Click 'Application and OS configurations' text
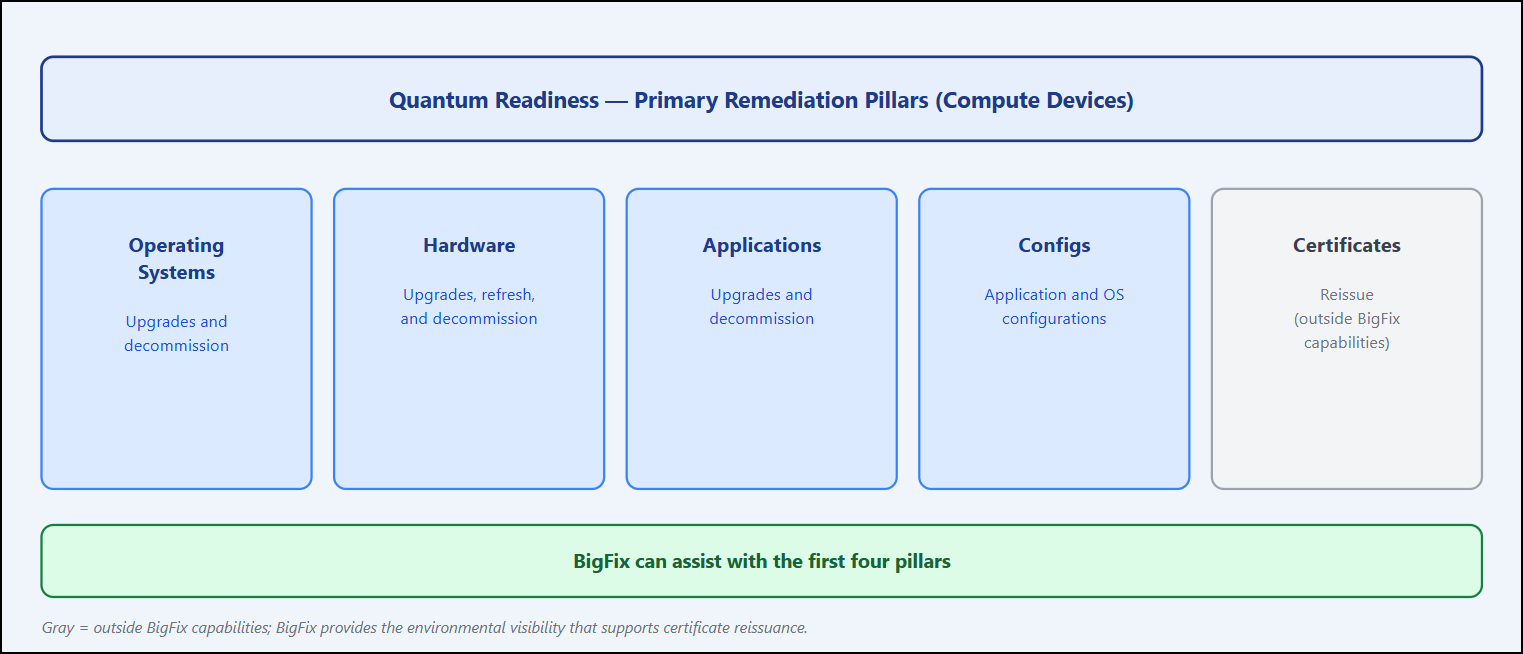The image size is (1523, 654). coord(1054,307)
